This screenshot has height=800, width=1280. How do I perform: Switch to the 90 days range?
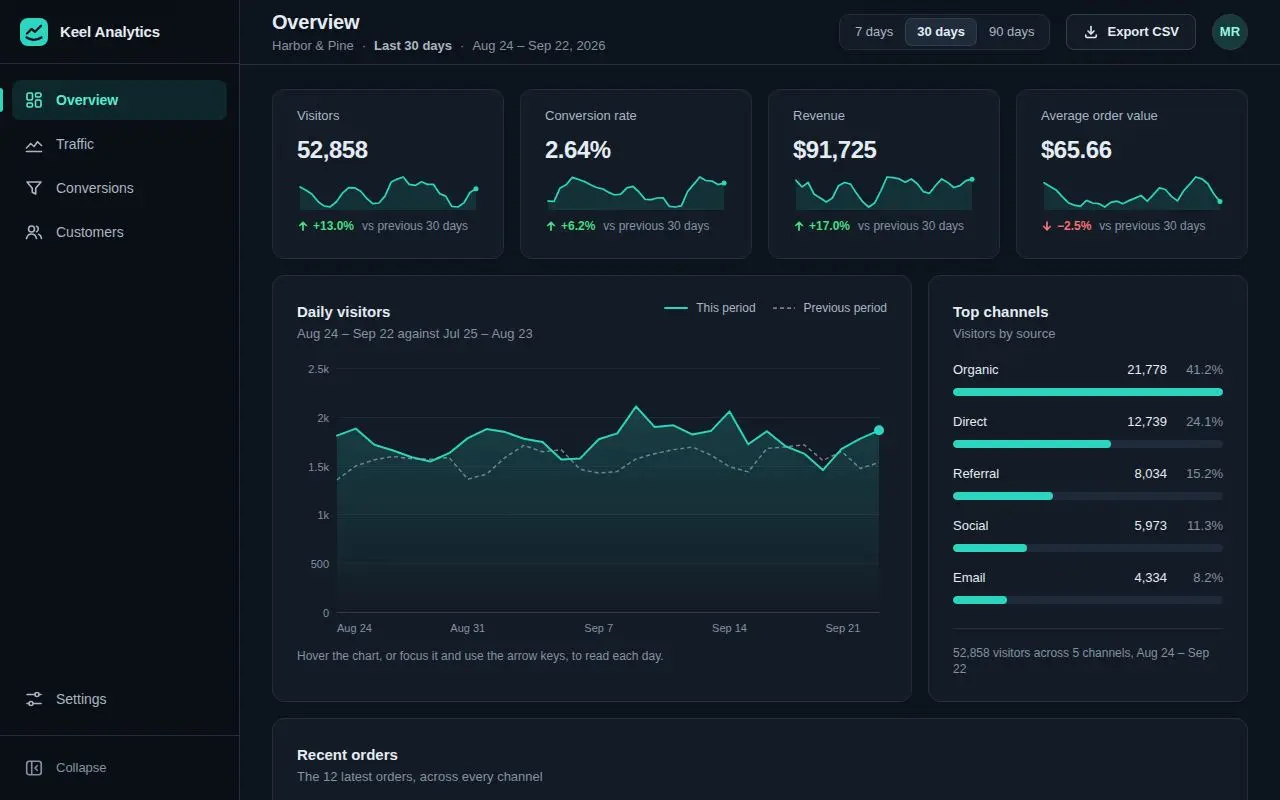1011,32
